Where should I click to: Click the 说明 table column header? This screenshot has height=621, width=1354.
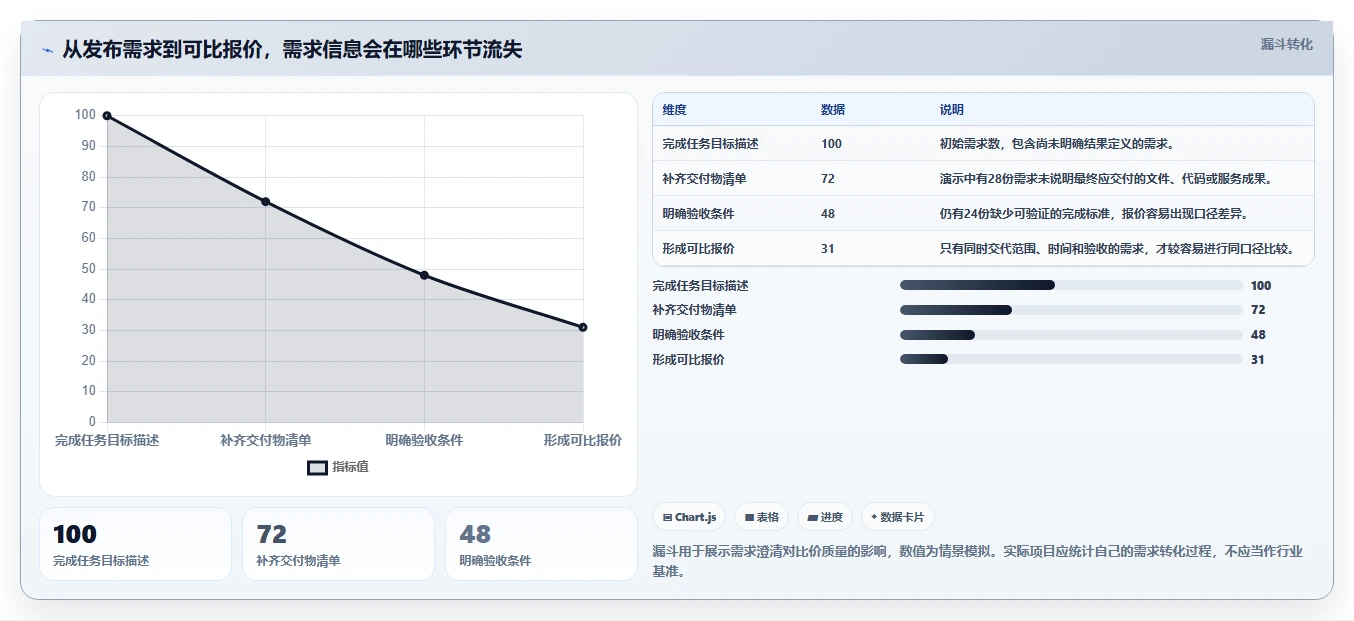[x=951, y=110]
